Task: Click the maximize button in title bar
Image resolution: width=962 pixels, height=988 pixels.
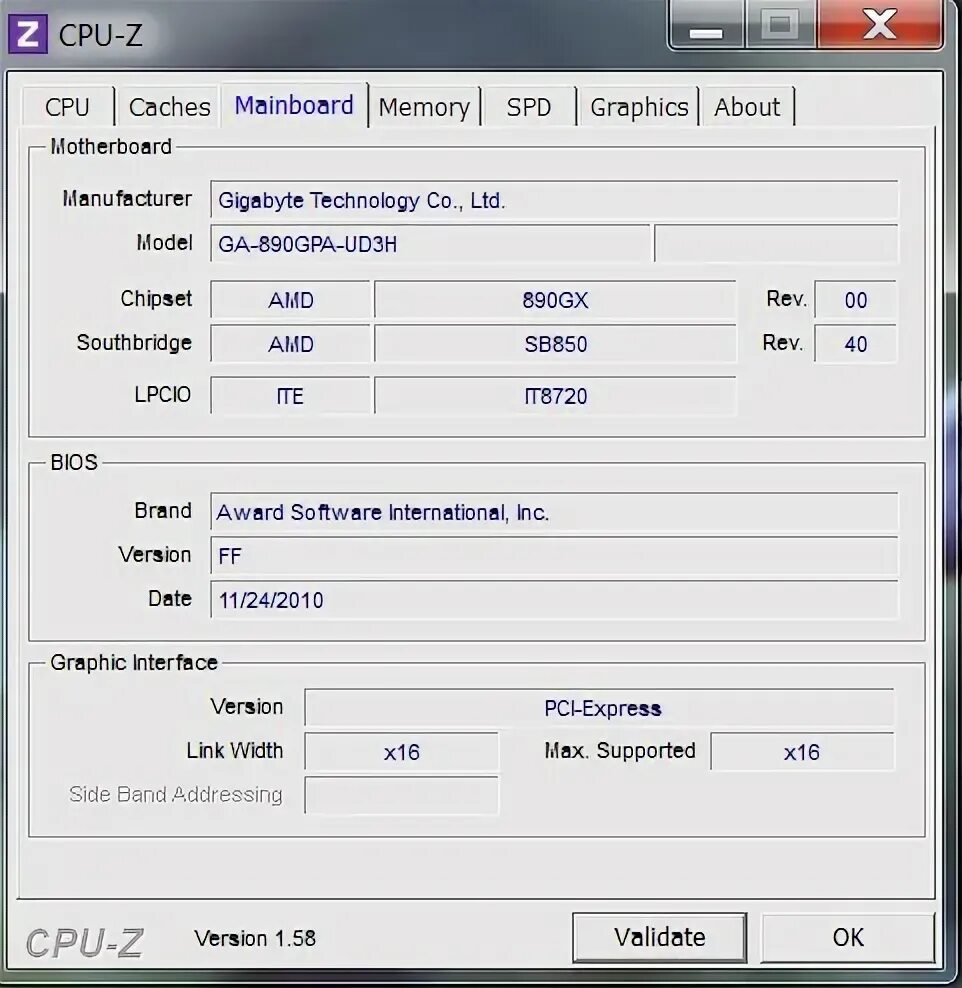Action: (x=781, y=26)
